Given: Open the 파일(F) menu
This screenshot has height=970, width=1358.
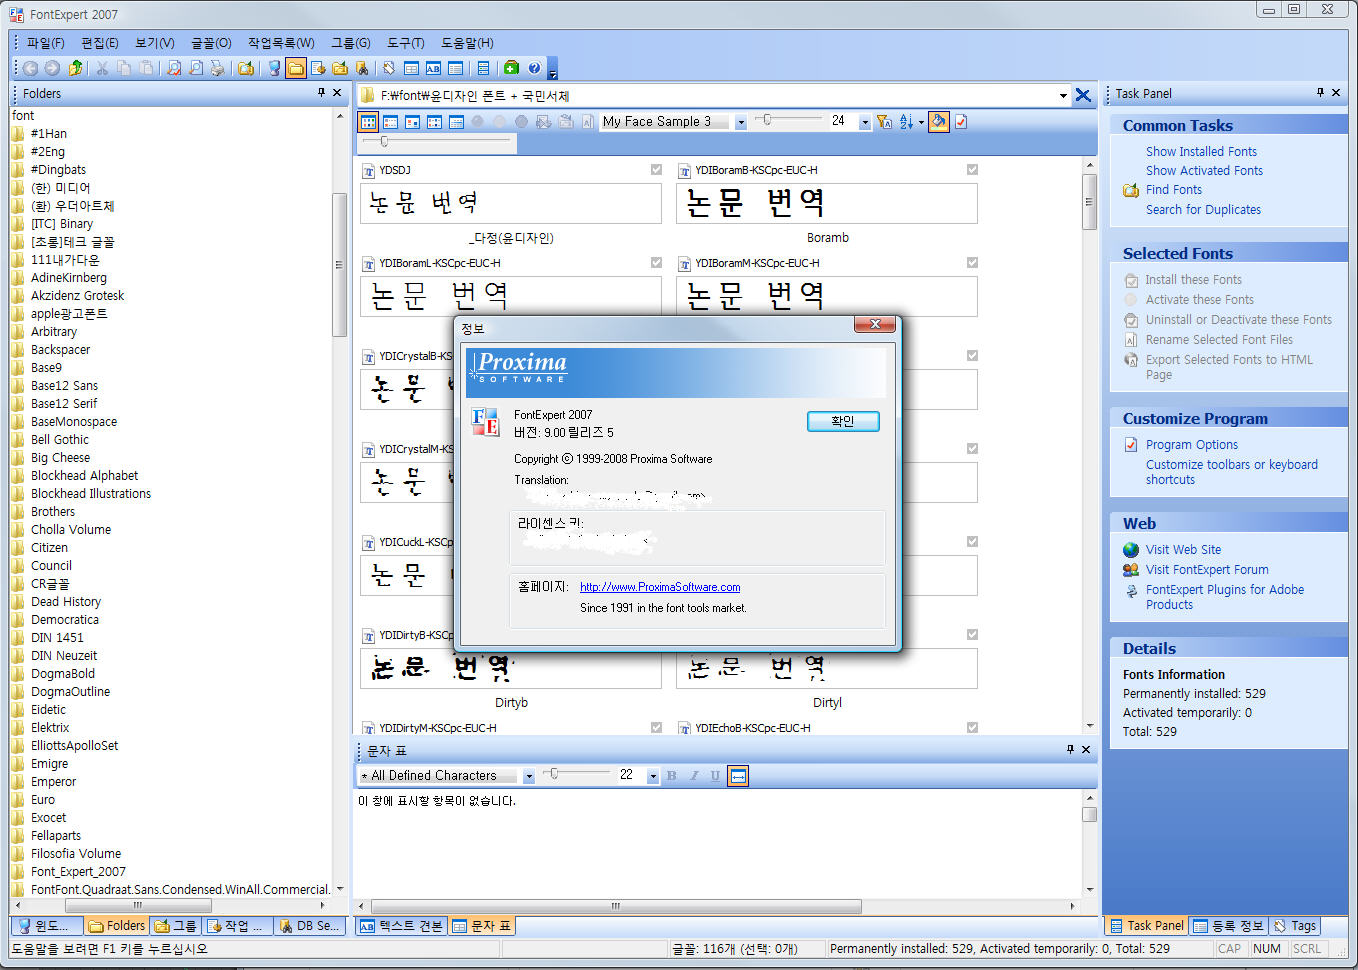Looking at the screenshot, I should 45,43.
